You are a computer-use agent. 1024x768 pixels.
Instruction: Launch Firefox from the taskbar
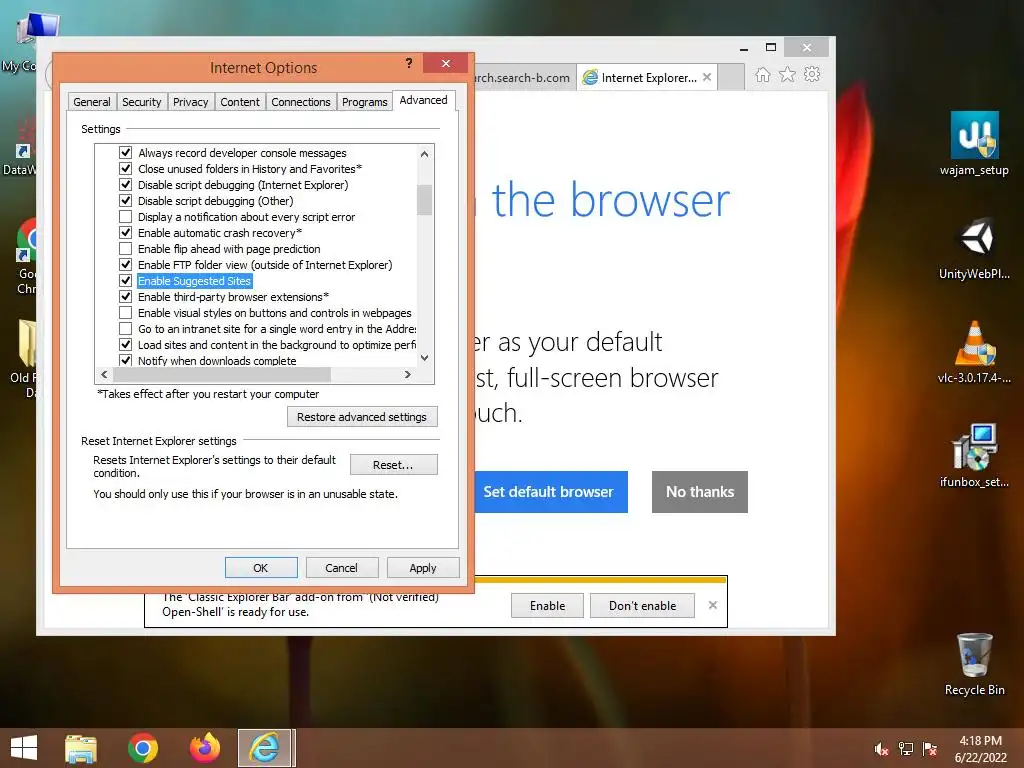[x=204, y=748]
